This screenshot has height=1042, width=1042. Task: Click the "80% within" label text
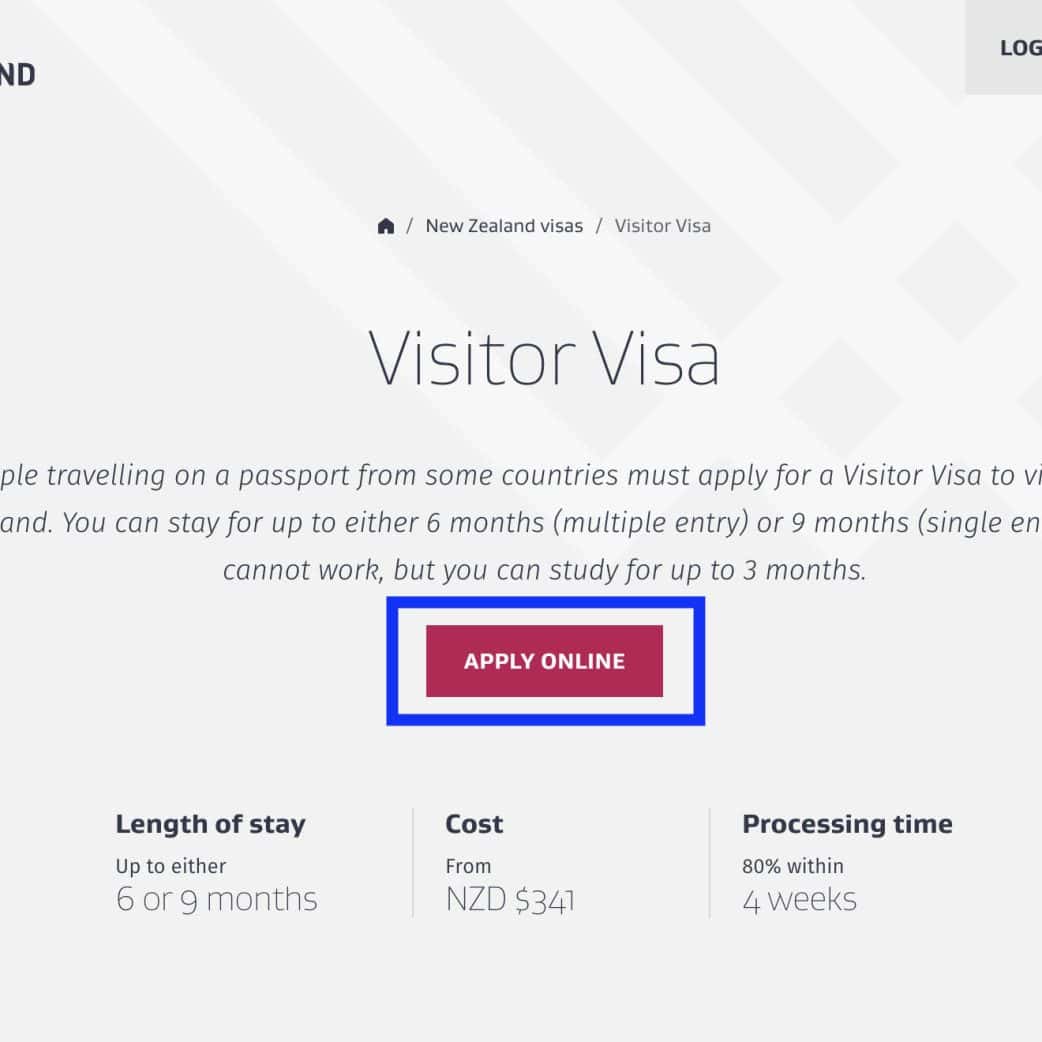[793, 866]
